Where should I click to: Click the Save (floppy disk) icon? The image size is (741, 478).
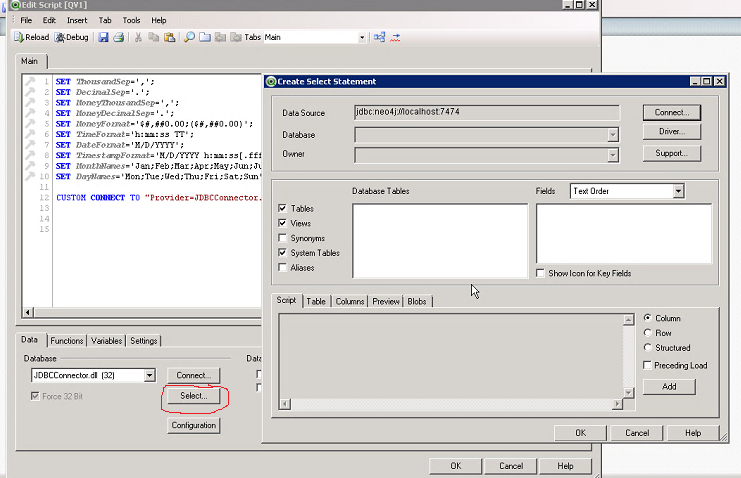click(104, 38)
